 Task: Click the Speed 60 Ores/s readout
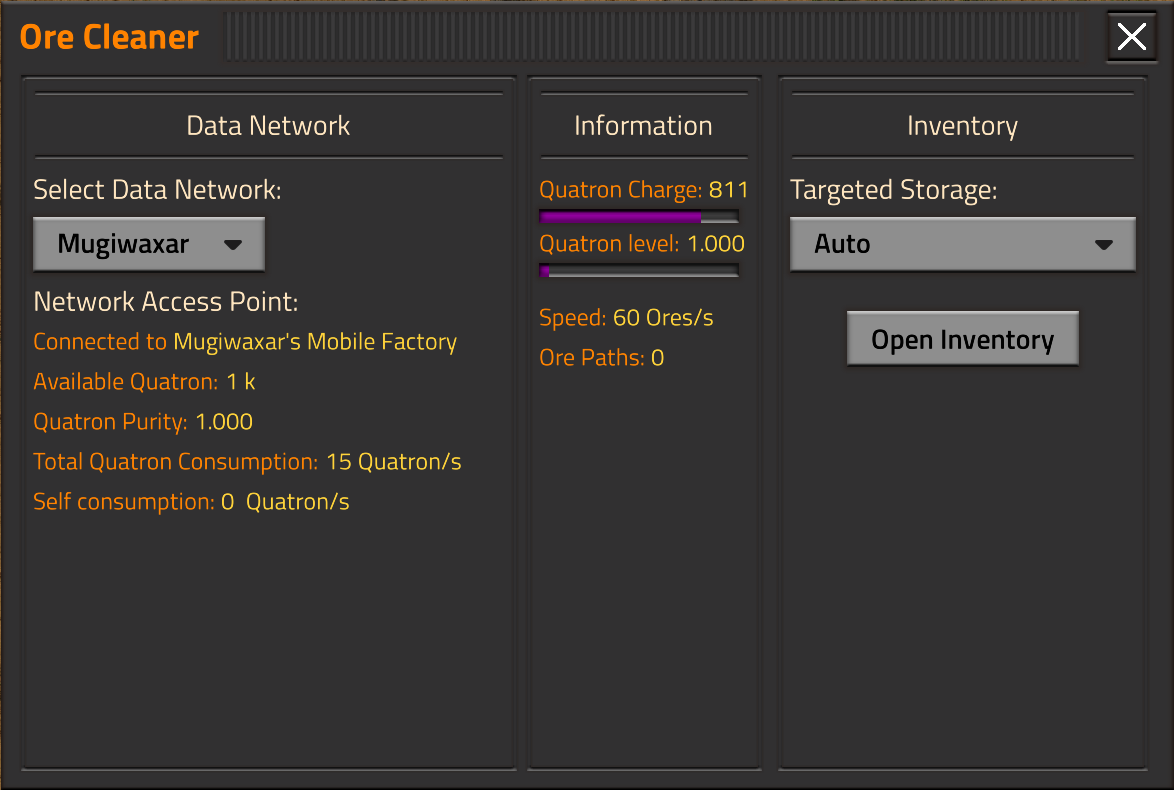click(x=626, y=318)
